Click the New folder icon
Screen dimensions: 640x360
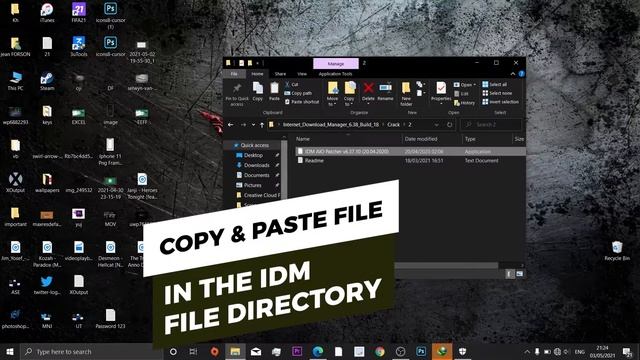406,94
